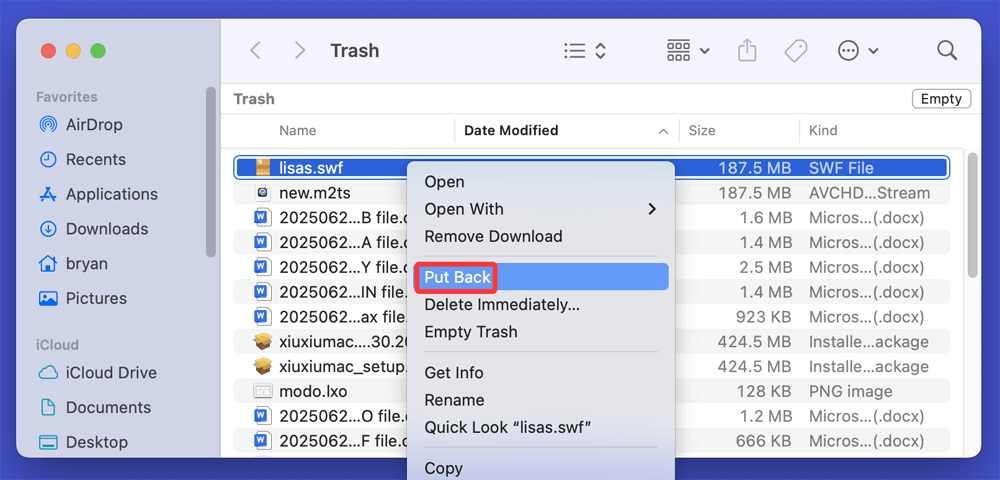Click the Word icon of the 1.6 MB file
Image resolution: width=1000 pixels, height=480 pixels.
262,217
